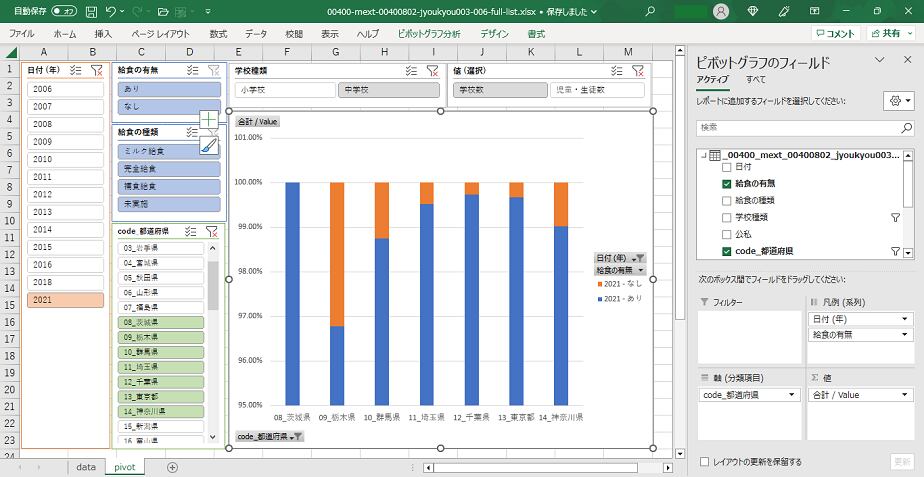This screenshot has height=477, width=924.
Task: Clear filter on 日付 (年) slicer
Action: [96, 70]
